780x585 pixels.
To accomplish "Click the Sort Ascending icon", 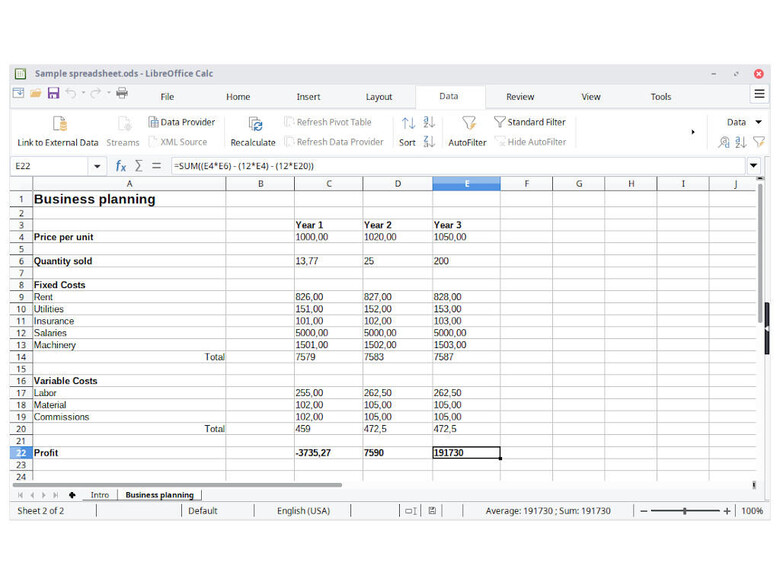I will pyautogui.click(x=429, y=122).
